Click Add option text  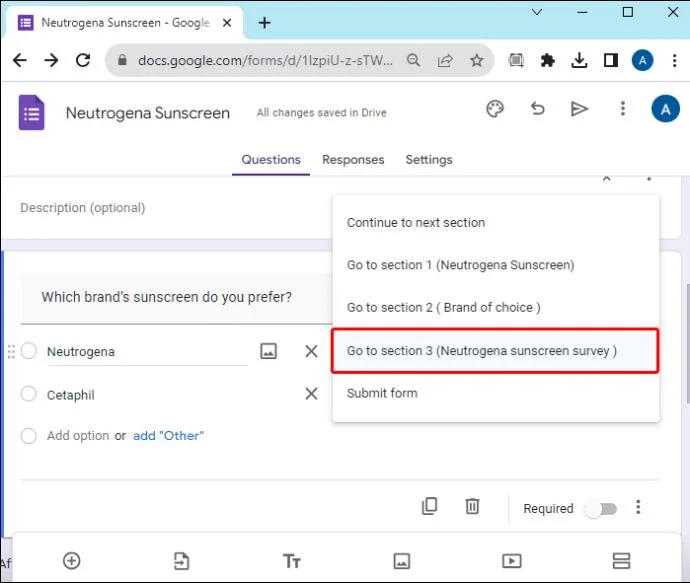tap(78, 436)
